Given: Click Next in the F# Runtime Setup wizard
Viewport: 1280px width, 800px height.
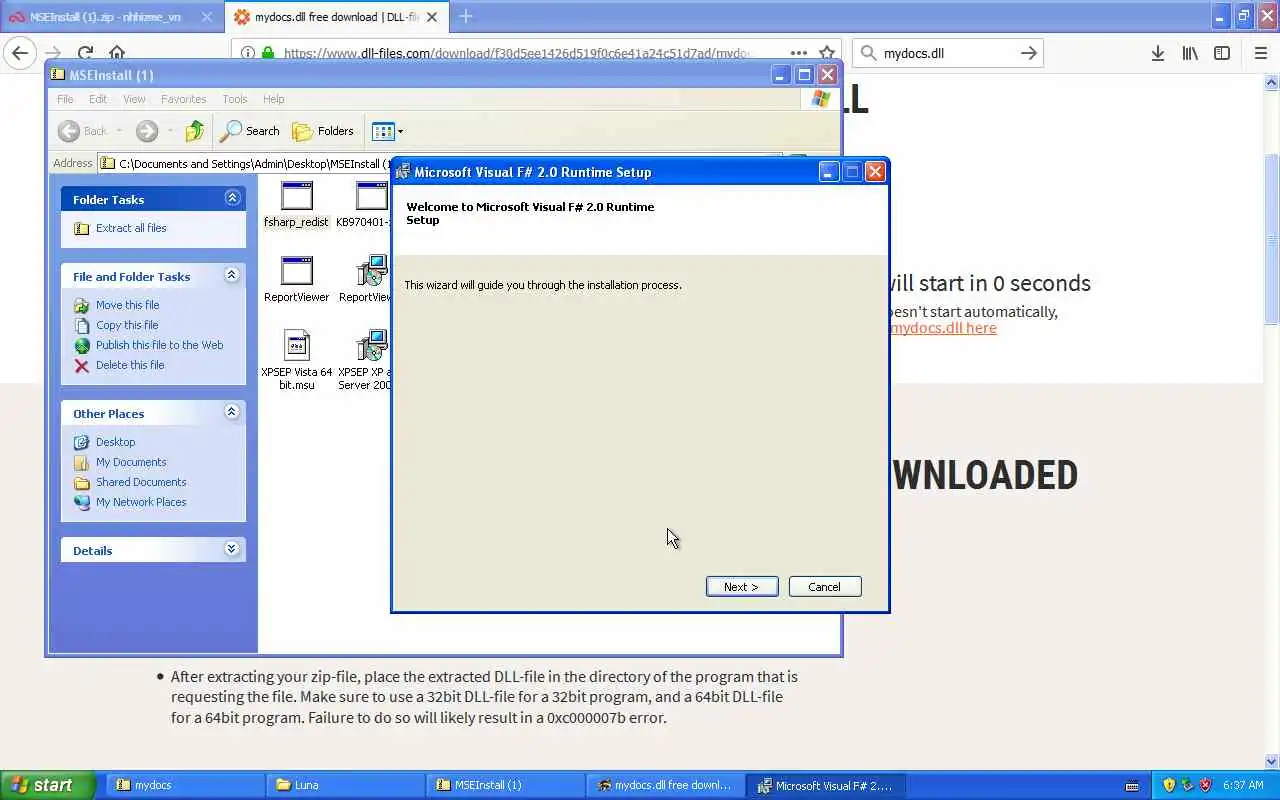Looking at the screenshot, I should tap(741, 587).
